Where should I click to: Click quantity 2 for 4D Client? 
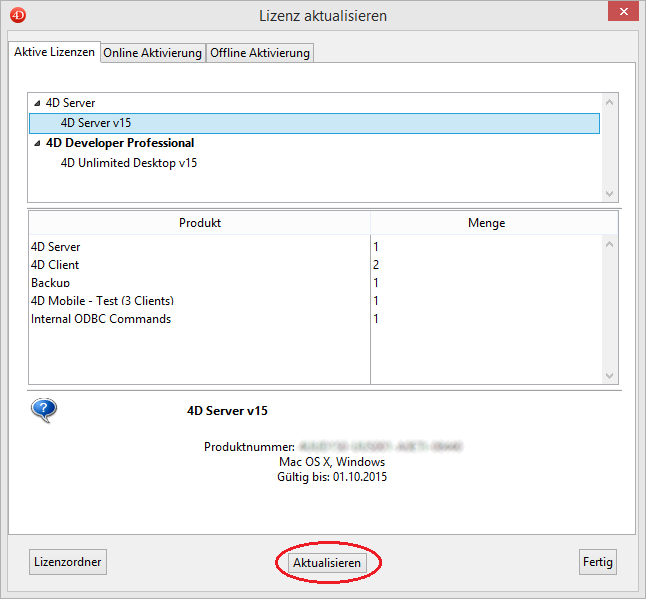[376, 264]
